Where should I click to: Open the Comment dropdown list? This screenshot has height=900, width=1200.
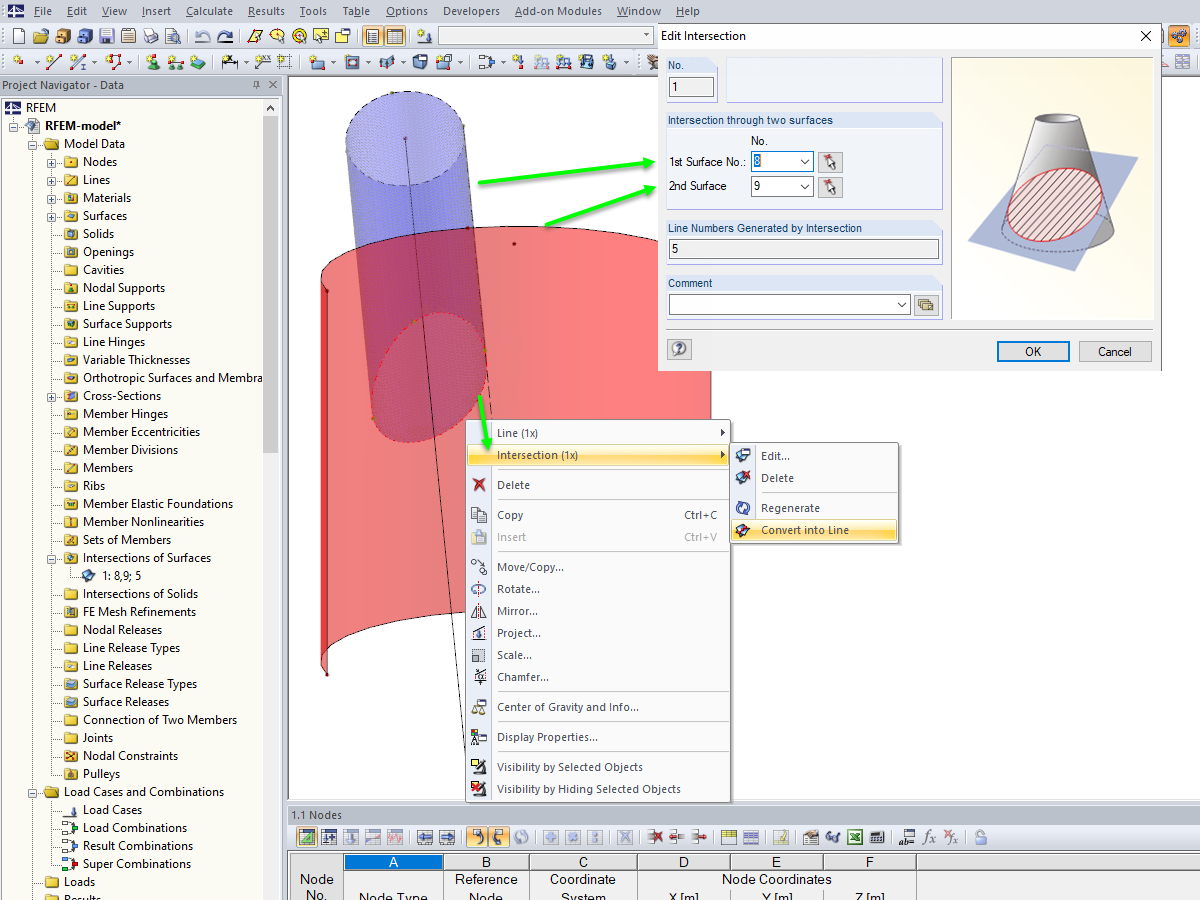coord(902,305)
